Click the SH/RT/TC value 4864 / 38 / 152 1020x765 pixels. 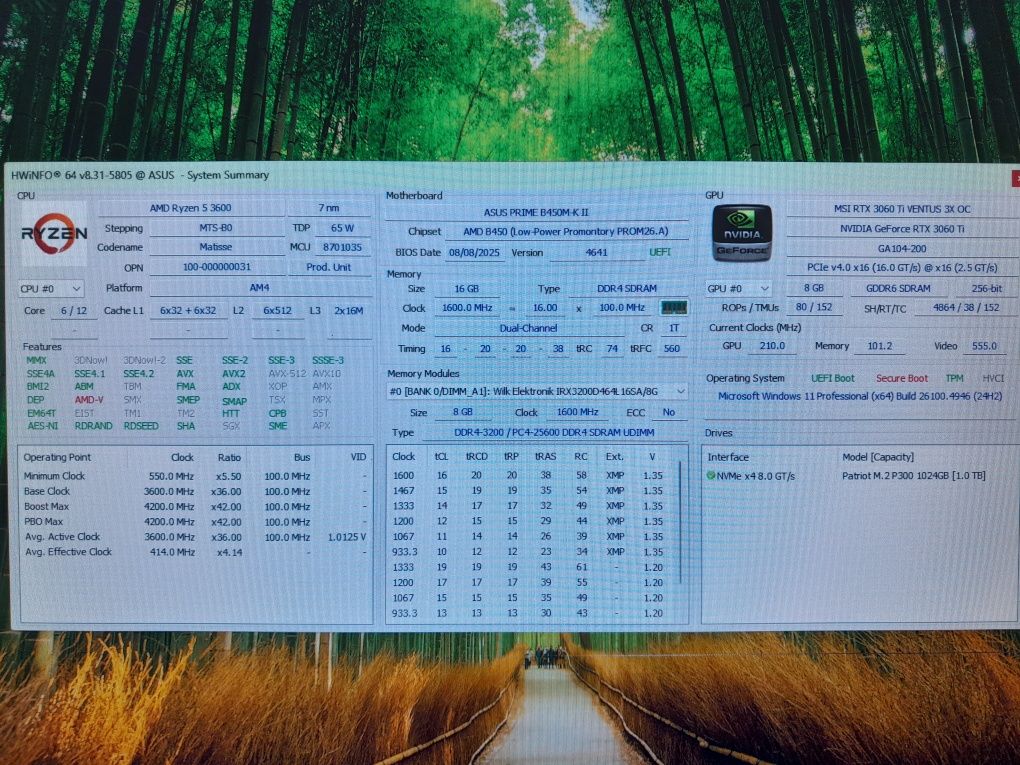click(965, 307)
